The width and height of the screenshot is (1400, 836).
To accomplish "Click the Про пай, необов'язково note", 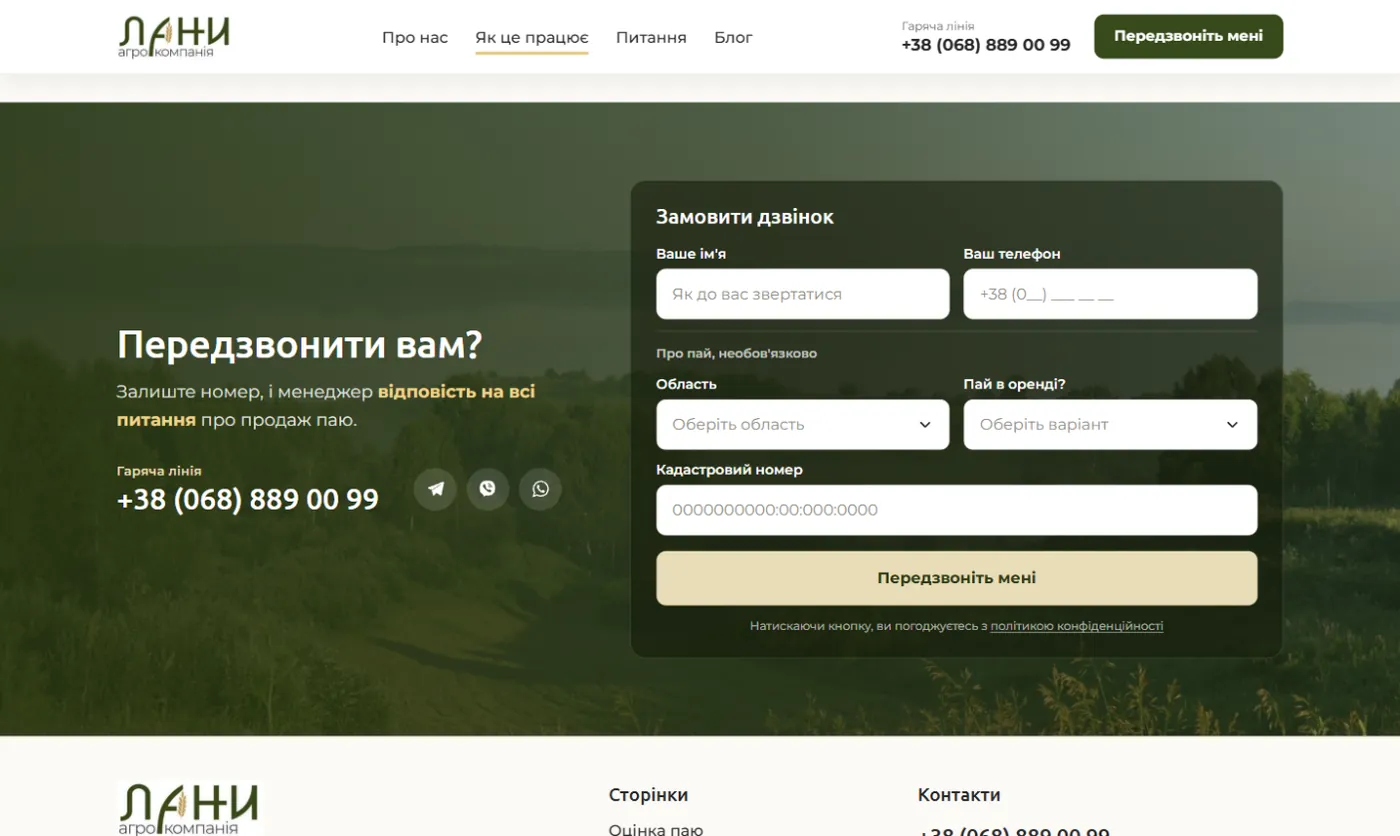I will pyautogui.click(x=736, y=353).
